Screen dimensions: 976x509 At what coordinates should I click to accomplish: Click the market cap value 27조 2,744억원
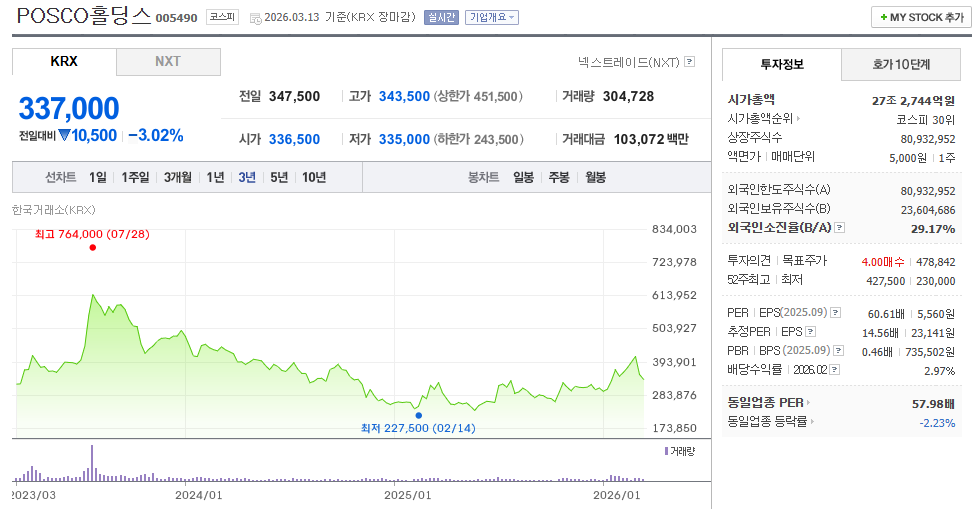pyautogui.click(x=913, y=100)
